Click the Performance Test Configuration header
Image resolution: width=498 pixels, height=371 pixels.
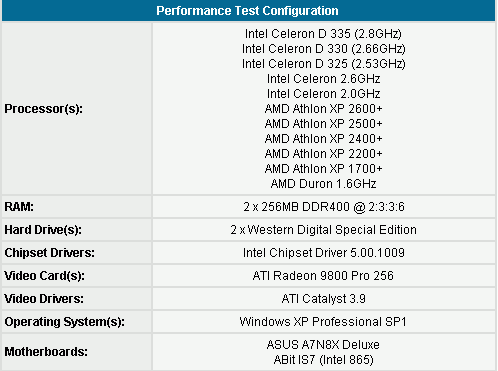[x=248, y=11]
